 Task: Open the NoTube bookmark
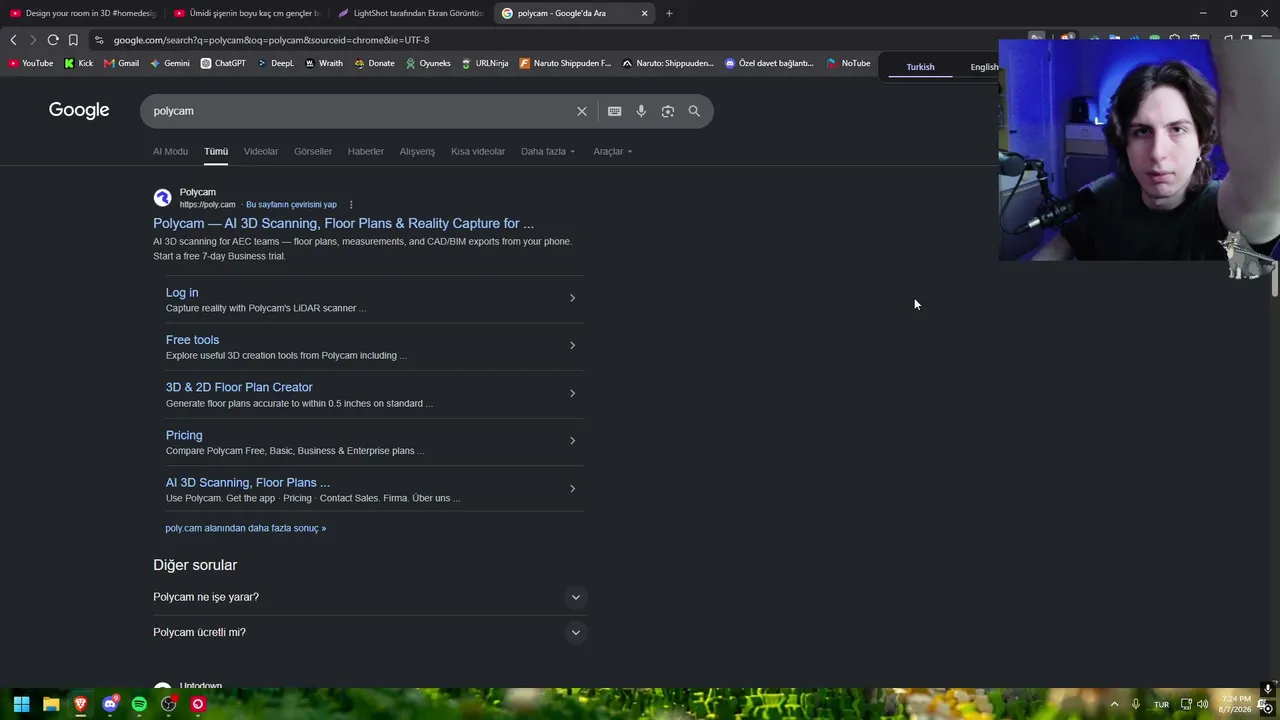coord(848,63)
